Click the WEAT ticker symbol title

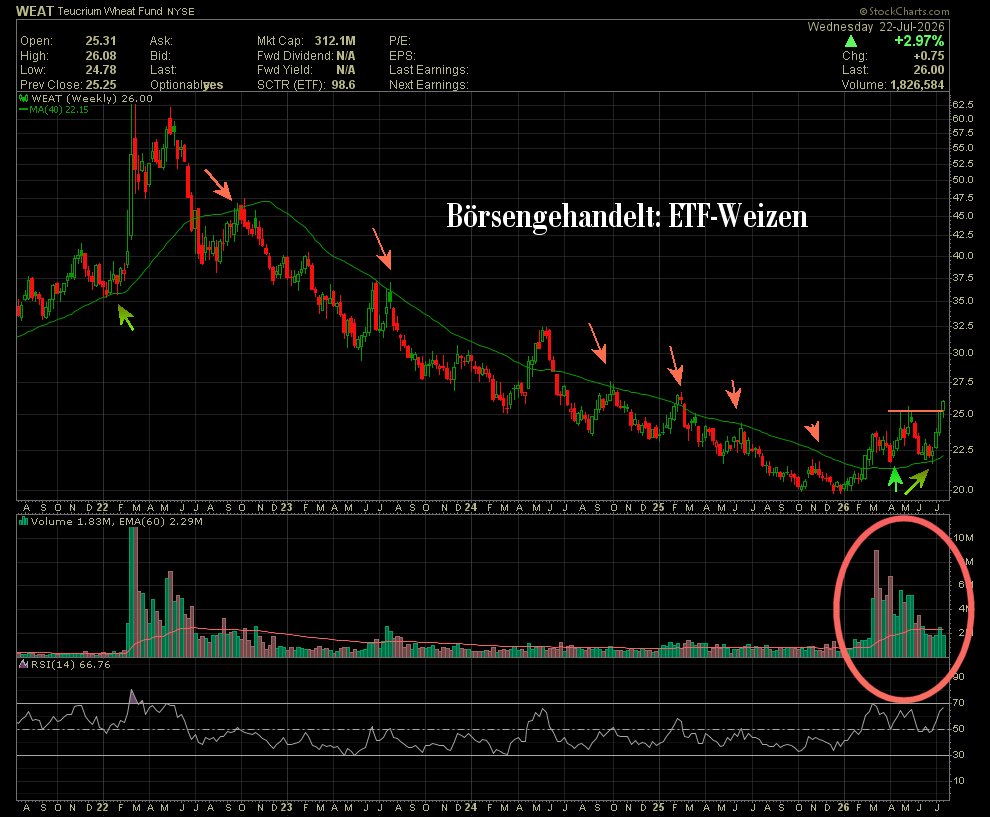pos(35,11)
